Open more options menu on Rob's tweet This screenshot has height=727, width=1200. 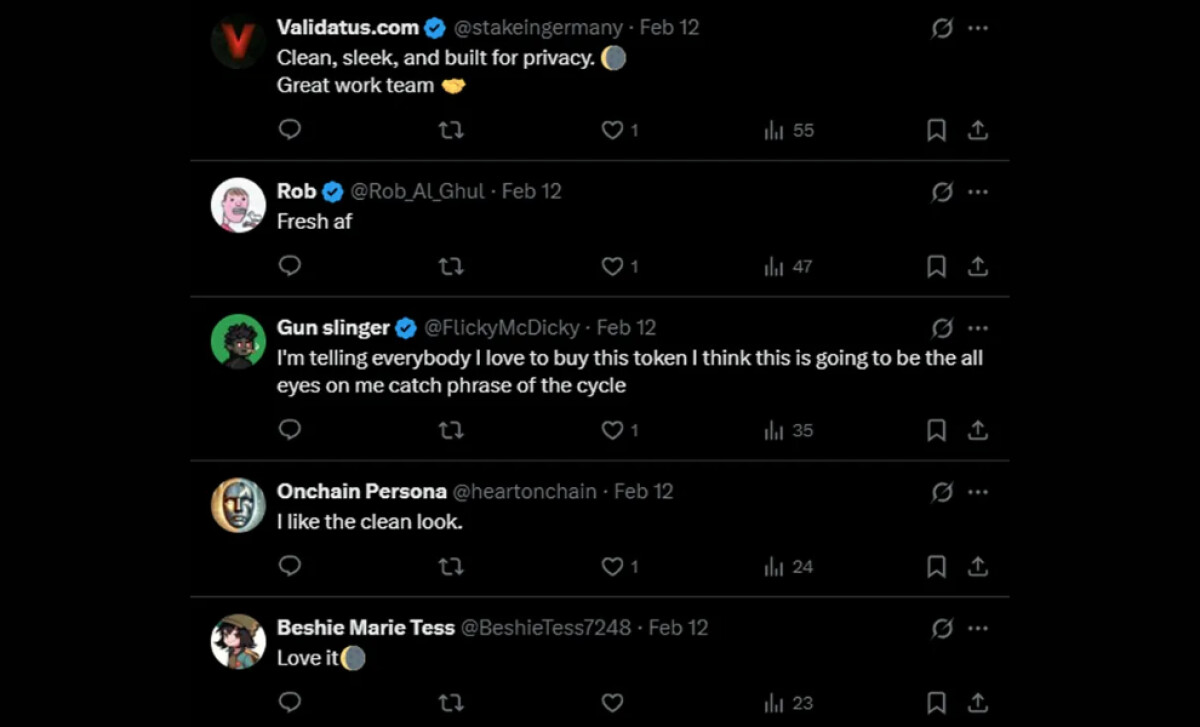pos(978,192)
